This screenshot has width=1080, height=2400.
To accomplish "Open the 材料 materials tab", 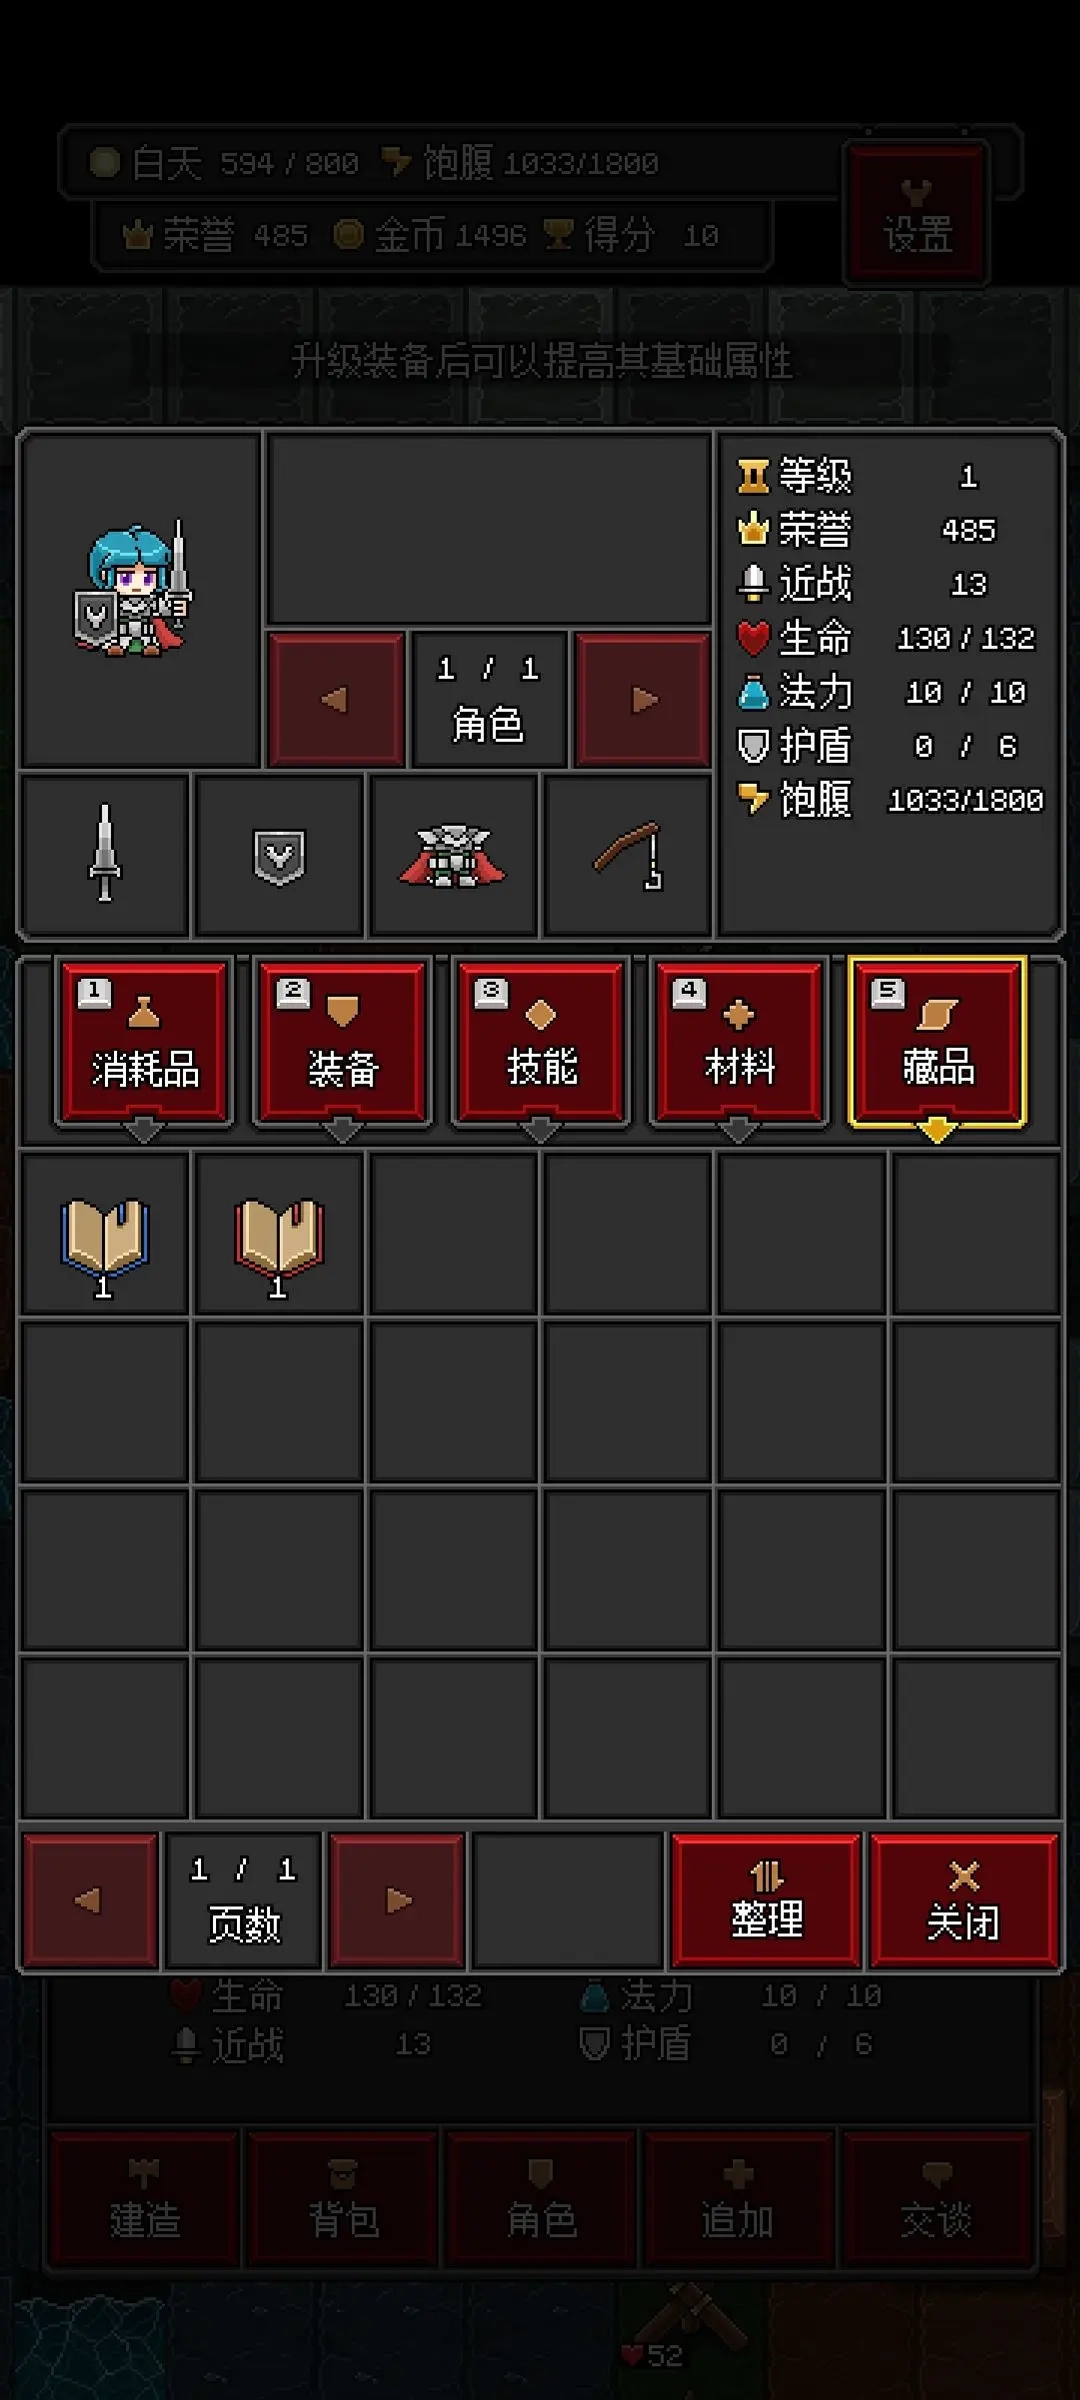I will (x=739, y=1042).
